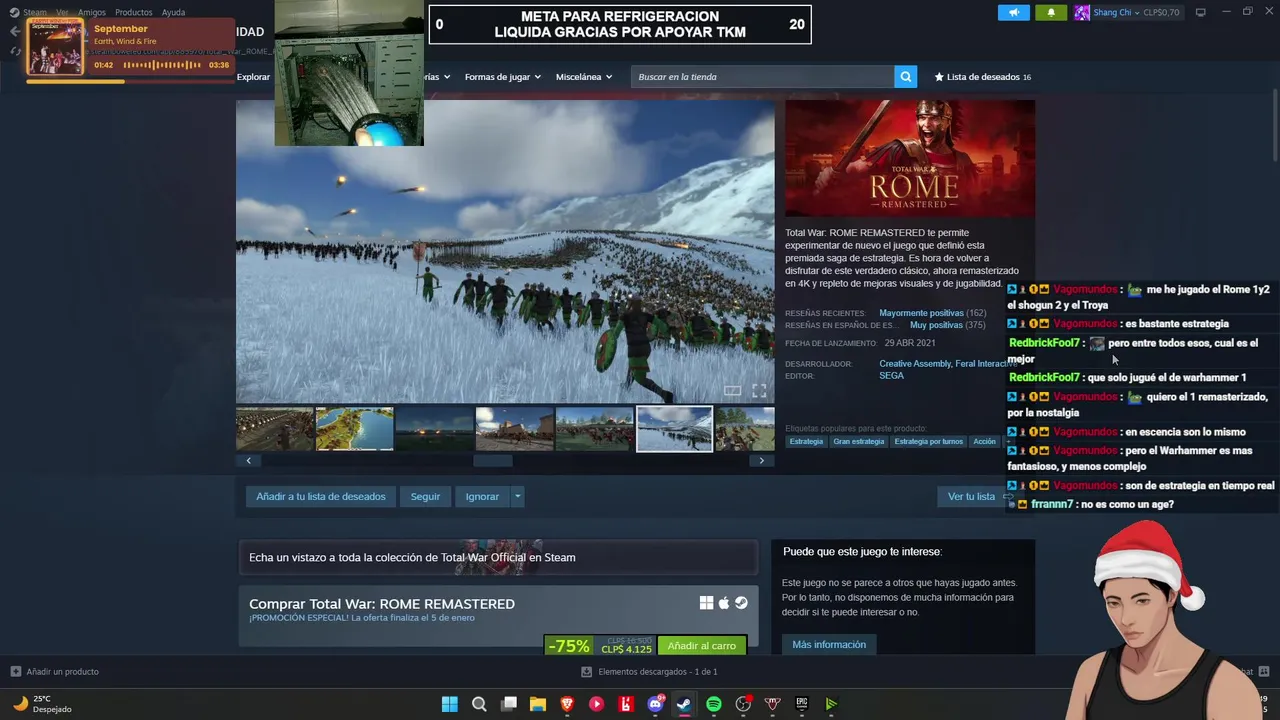Open 'Formas de jugar' dropdown menu
The width and height of the screenshot is (1280, 720).
click(x=502, y=77)
